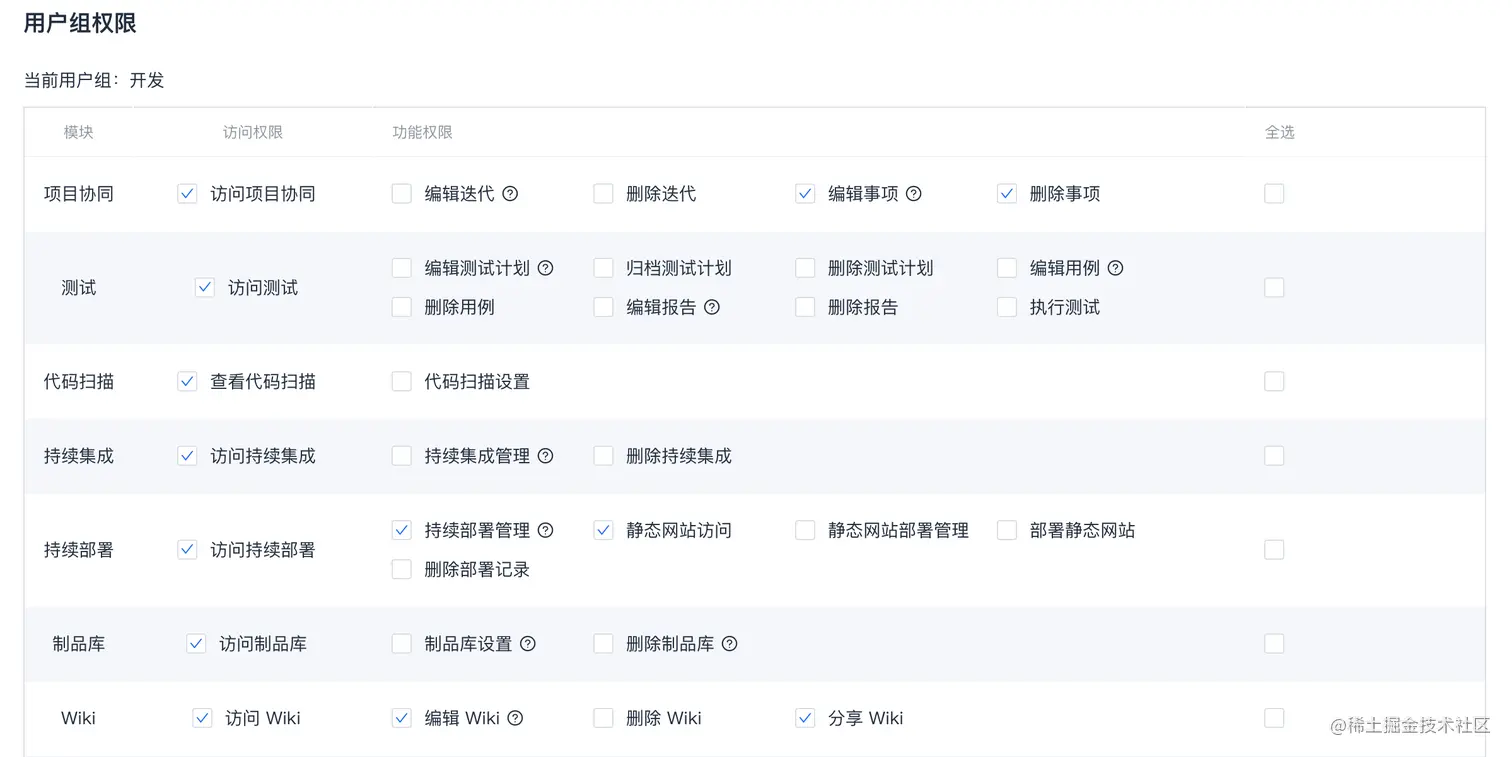Click the 当前用户组：开发 label

pyautogui.click(x=94, y=80)
